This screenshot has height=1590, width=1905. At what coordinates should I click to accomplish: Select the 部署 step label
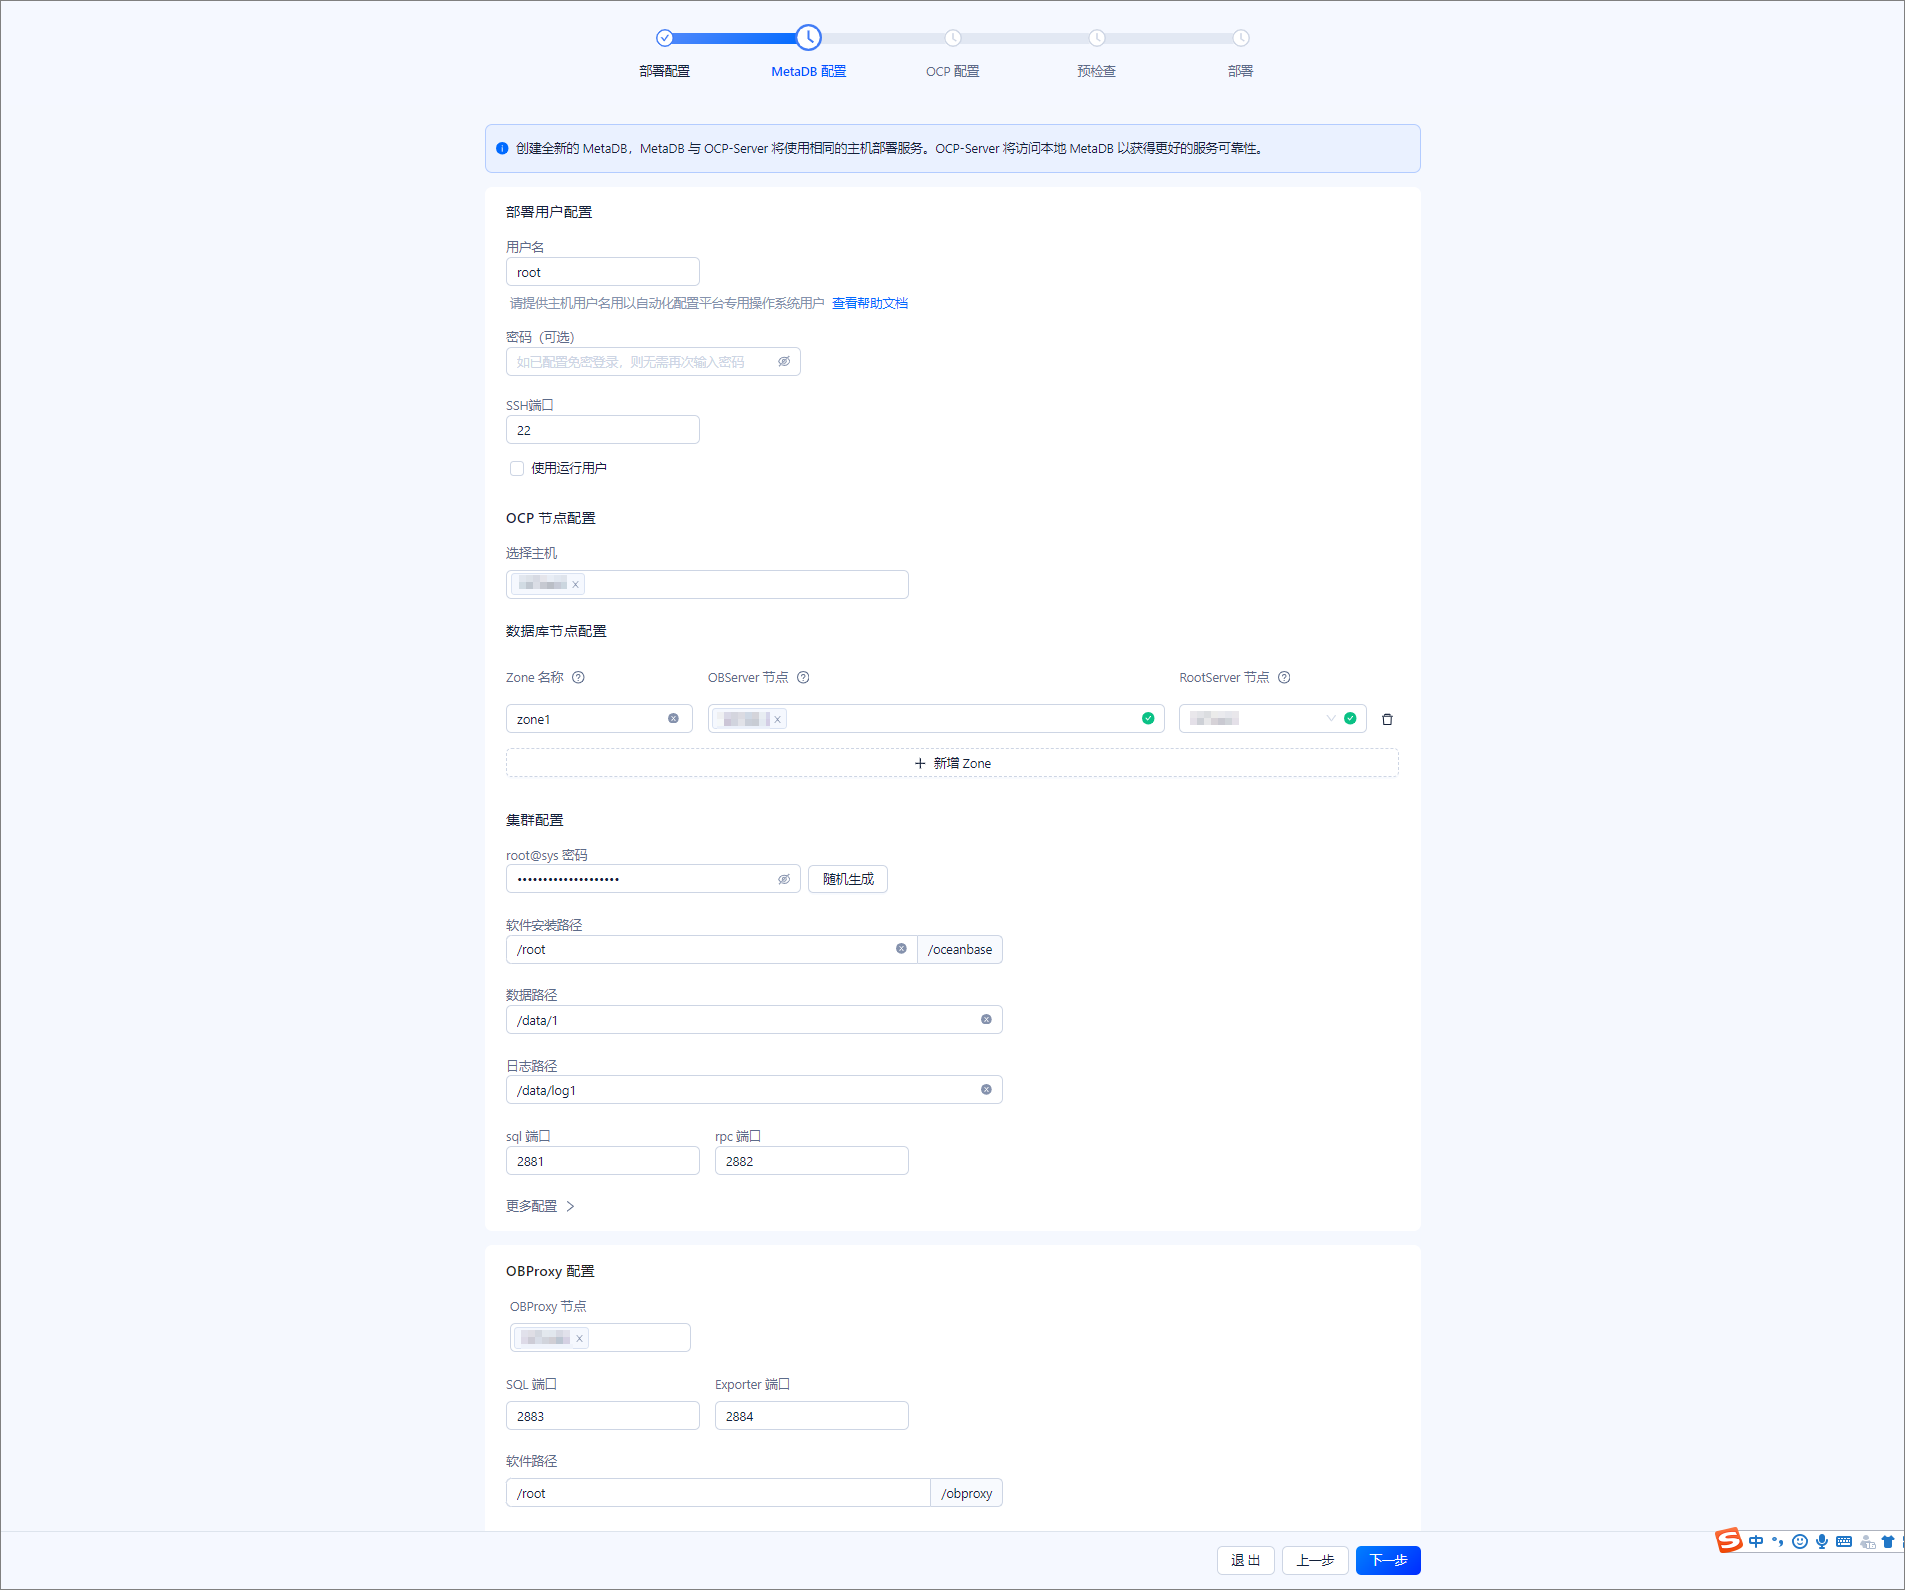(1241, 71)
